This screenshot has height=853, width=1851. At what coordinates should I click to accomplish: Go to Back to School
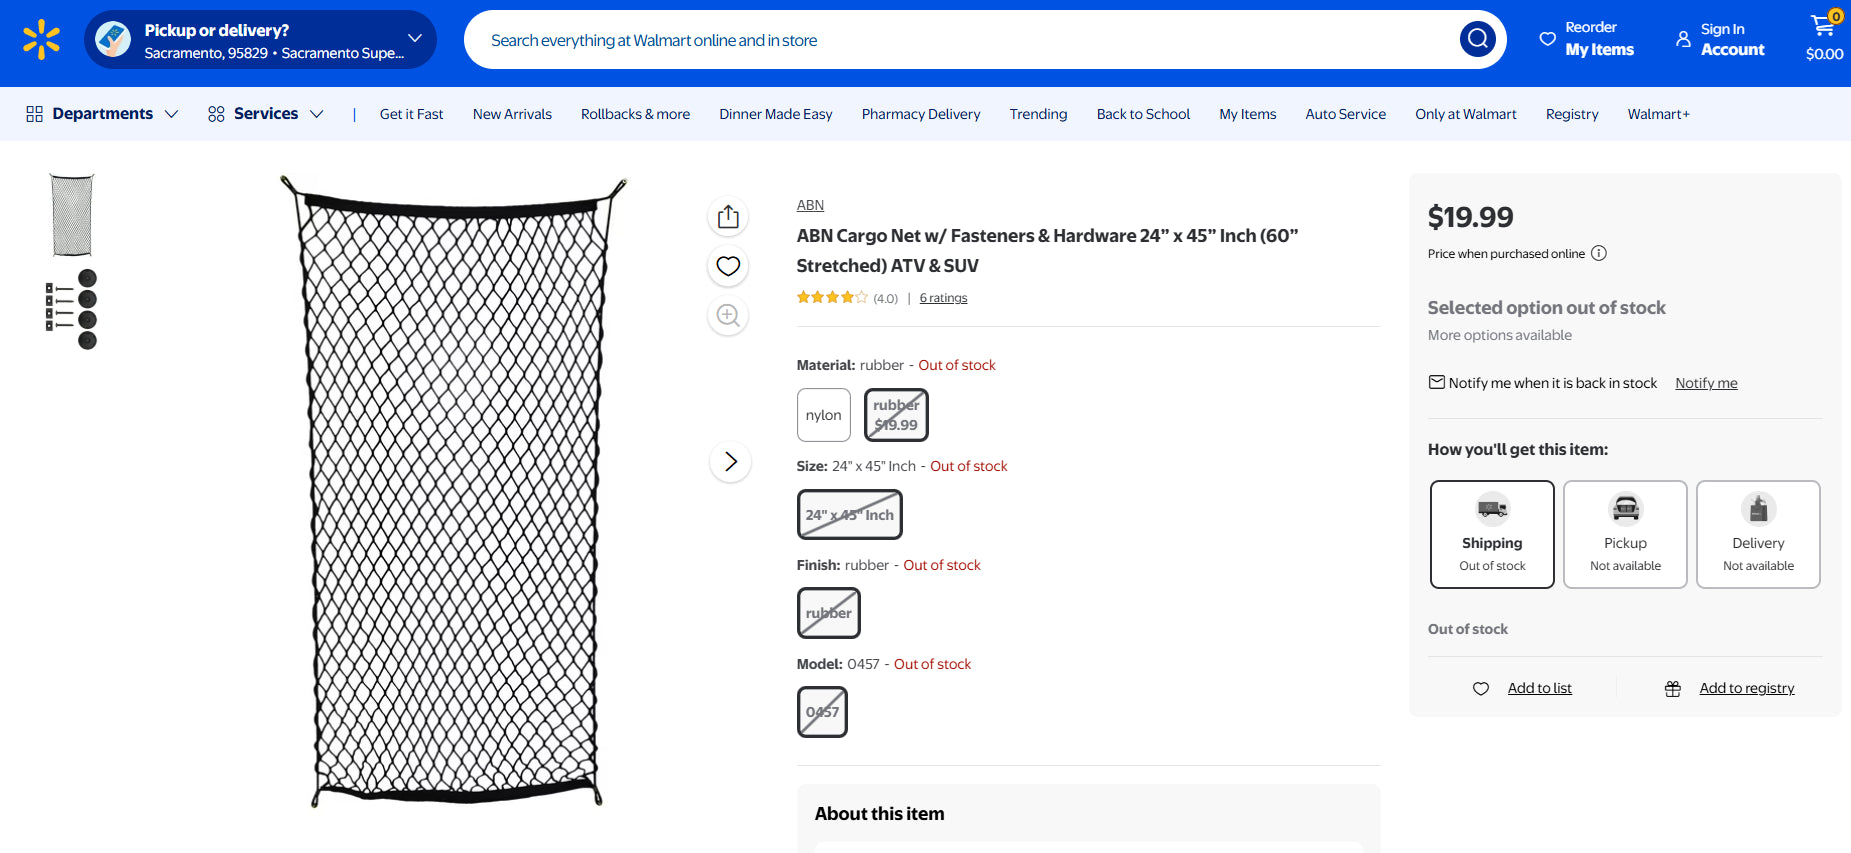[1143, 114]
